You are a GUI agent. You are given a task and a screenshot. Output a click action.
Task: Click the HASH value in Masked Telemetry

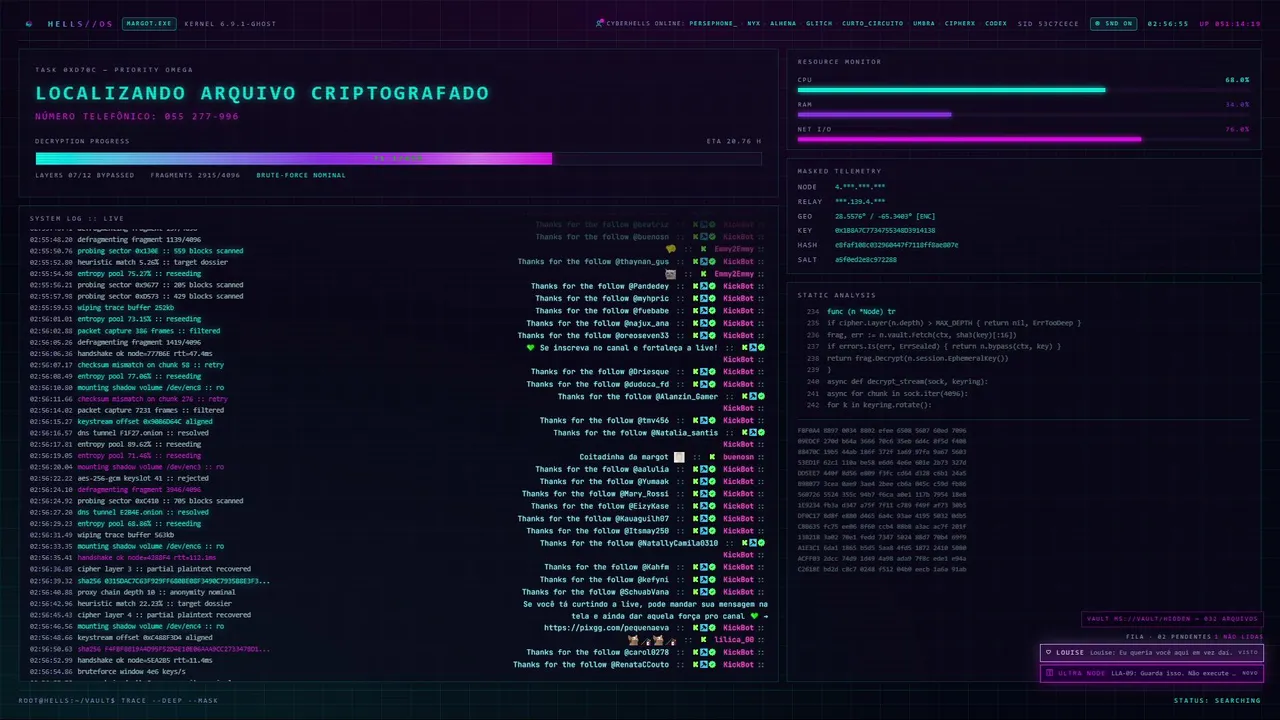[896, 245]
